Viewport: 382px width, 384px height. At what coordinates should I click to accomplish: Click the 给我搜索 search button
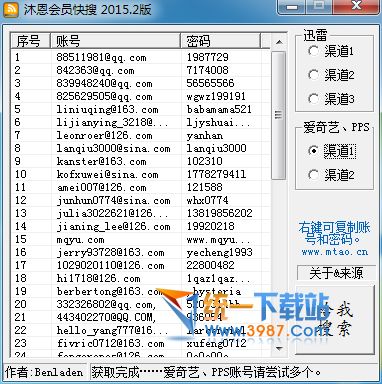point(335,319)
